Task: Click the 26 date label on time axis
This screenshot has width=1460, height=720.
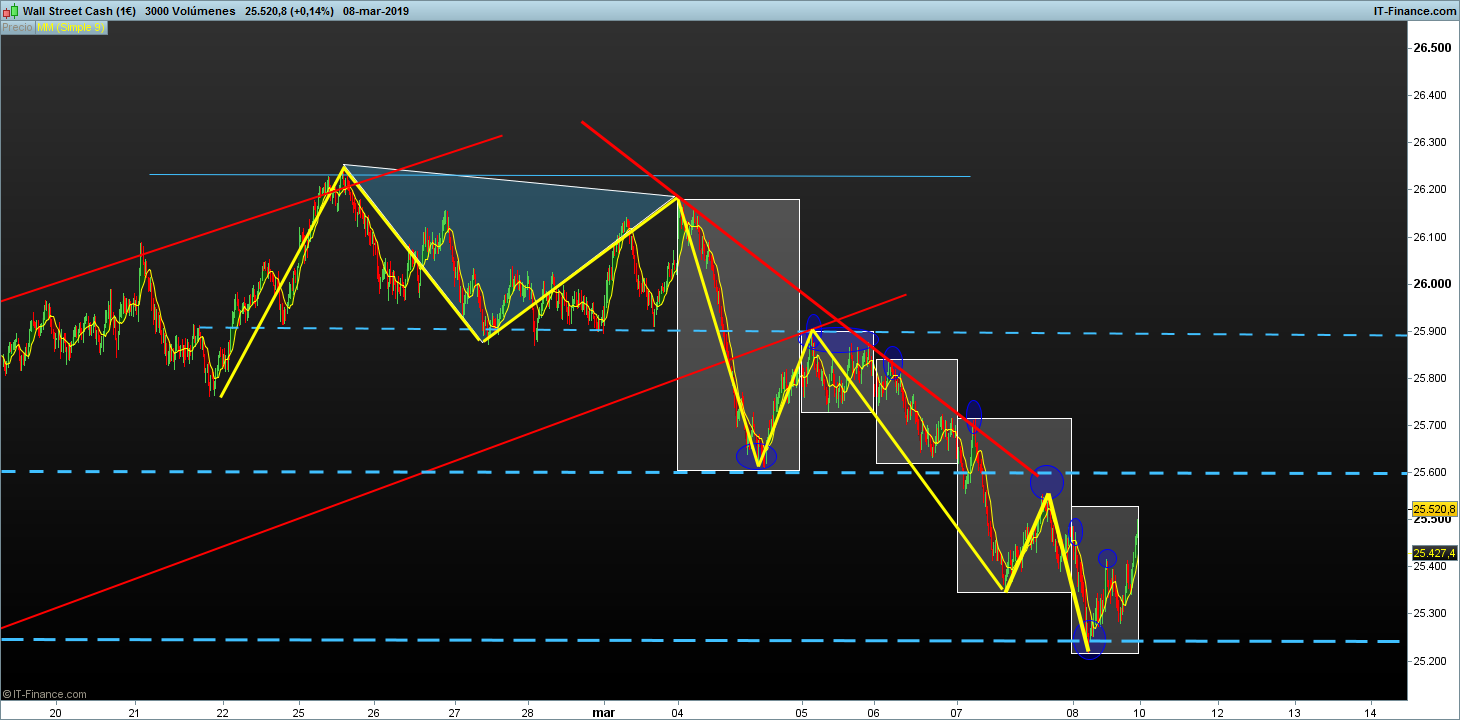Action: point(373,712)
